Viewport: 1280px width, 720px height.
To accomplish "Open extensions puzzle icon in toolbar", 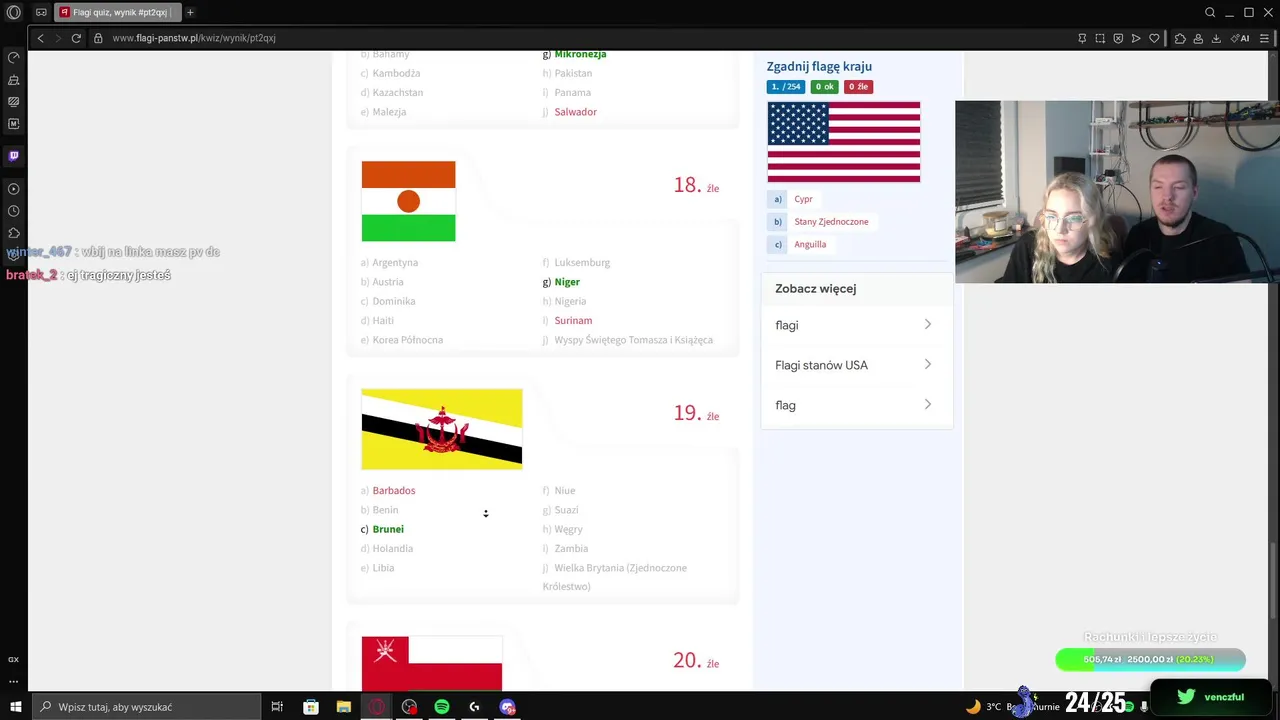I will pos(1180,38).
